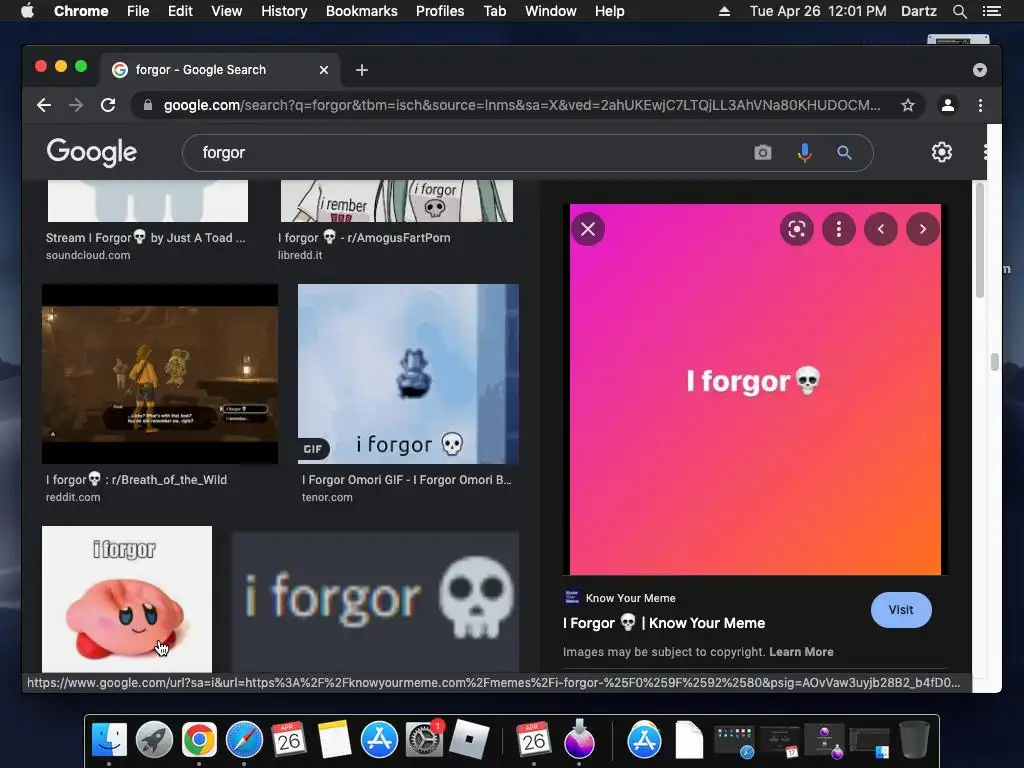
Task: Open Chrome's three-dot menu
Action: pyautogui.click(x=980, y=105)
